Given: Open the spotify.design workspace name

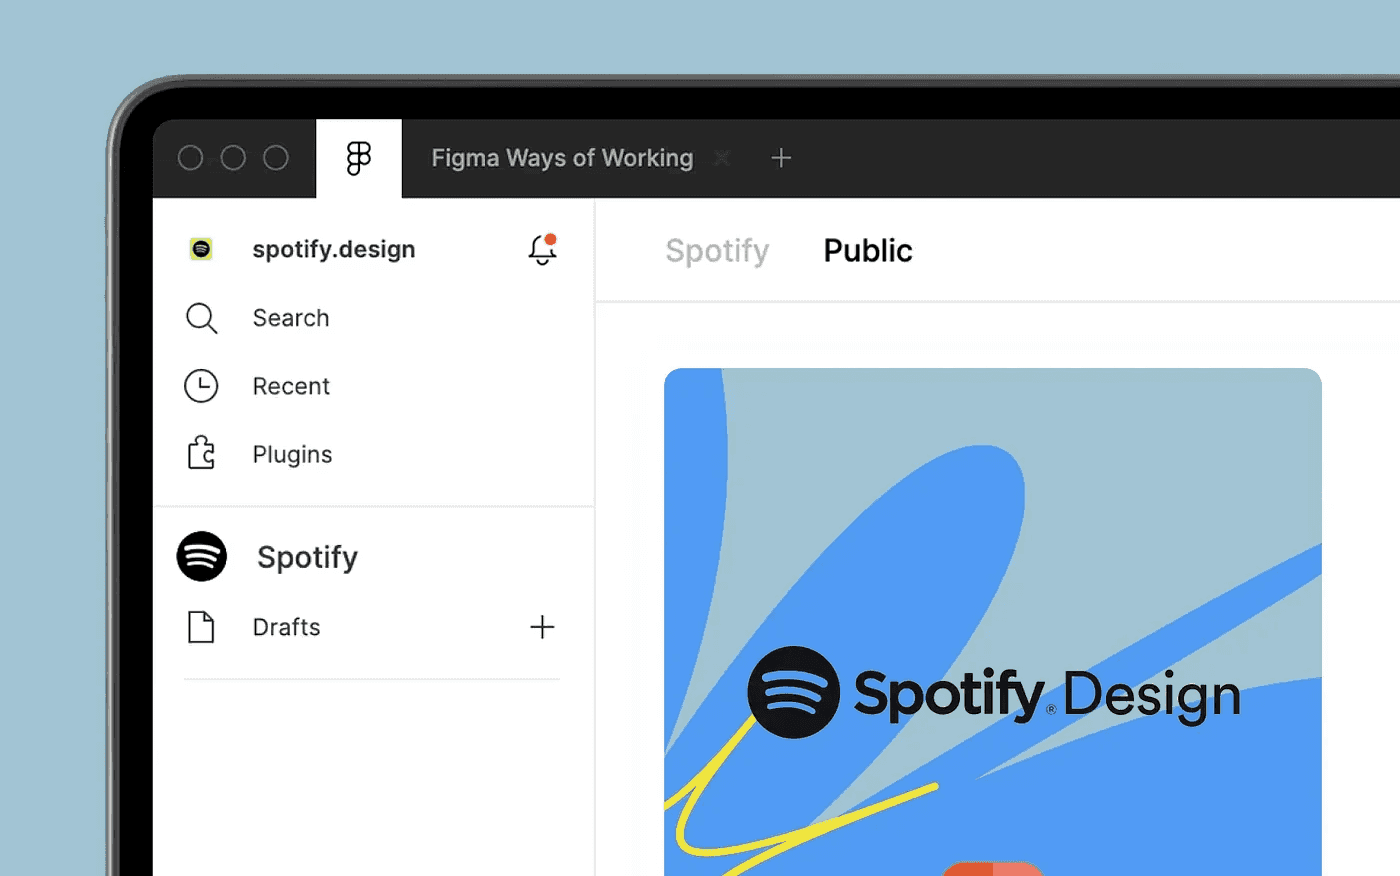Looking at the screenshot, I should tap(334, 249).
